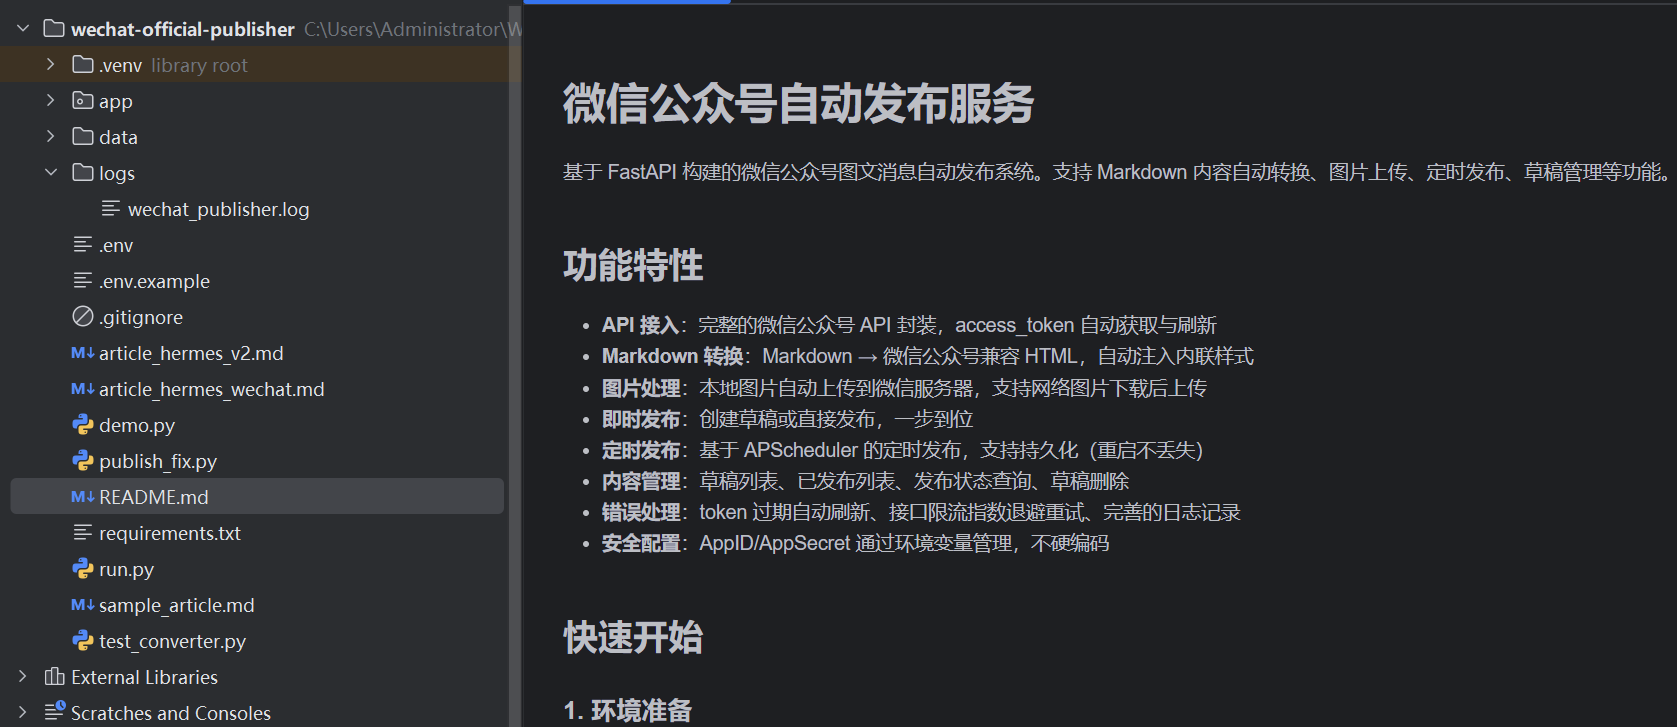Screen dimensions: 1677x727
Task: Click the heading 微信公众号自动发布服务
Action: 798,103
